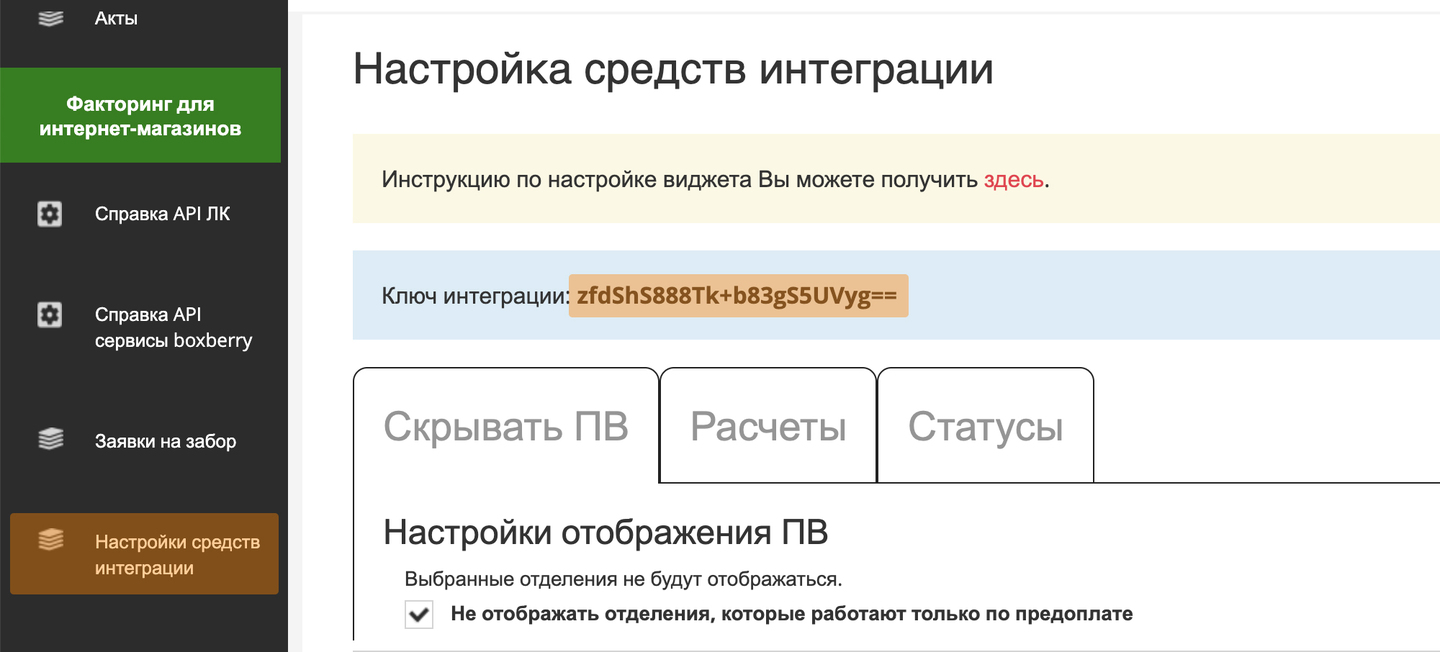
Task: Follow the red здесь instruction link
Action: pyautogui.click(x=1013, y=180)
